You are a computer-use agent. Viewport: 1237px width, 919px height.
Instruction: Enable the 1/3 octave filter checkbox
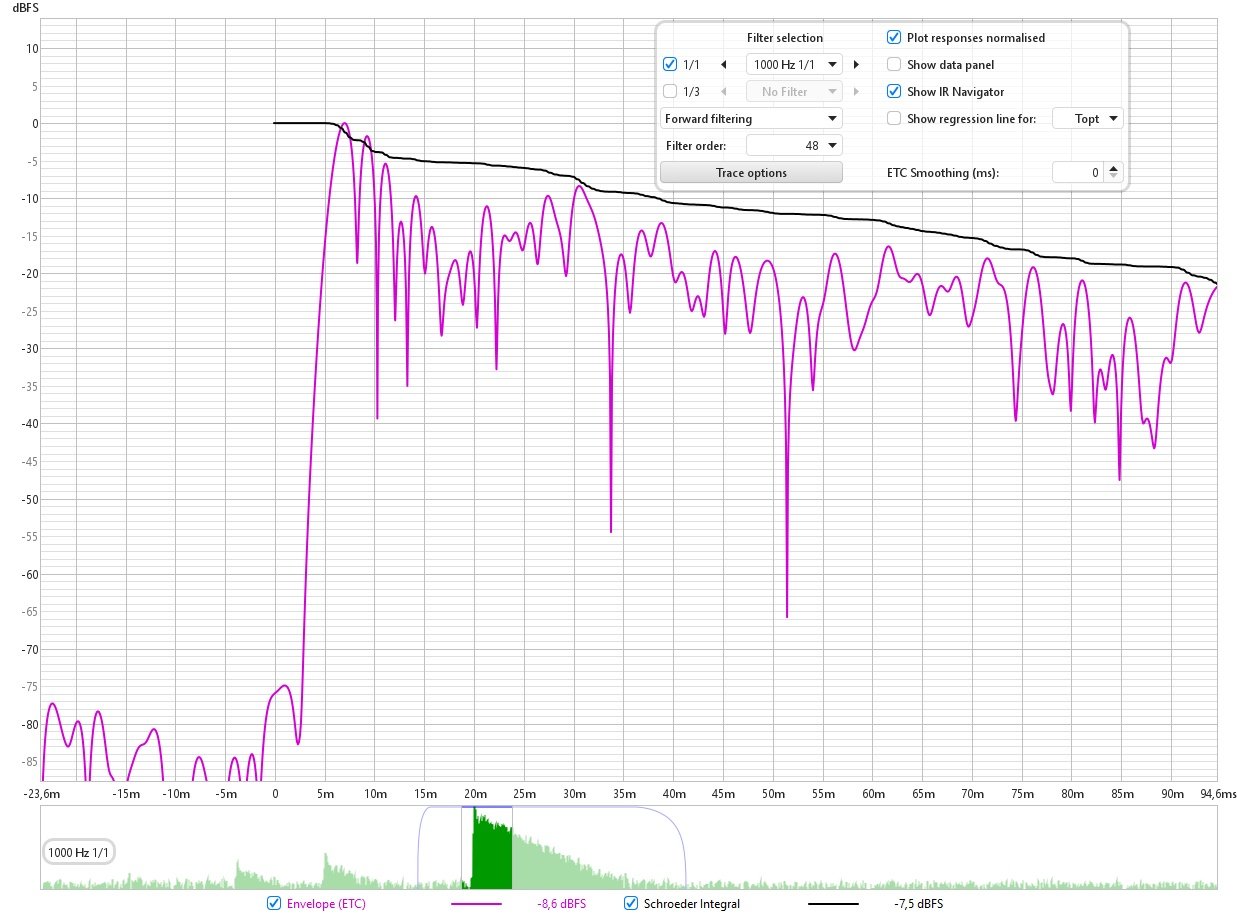point(671,92)
